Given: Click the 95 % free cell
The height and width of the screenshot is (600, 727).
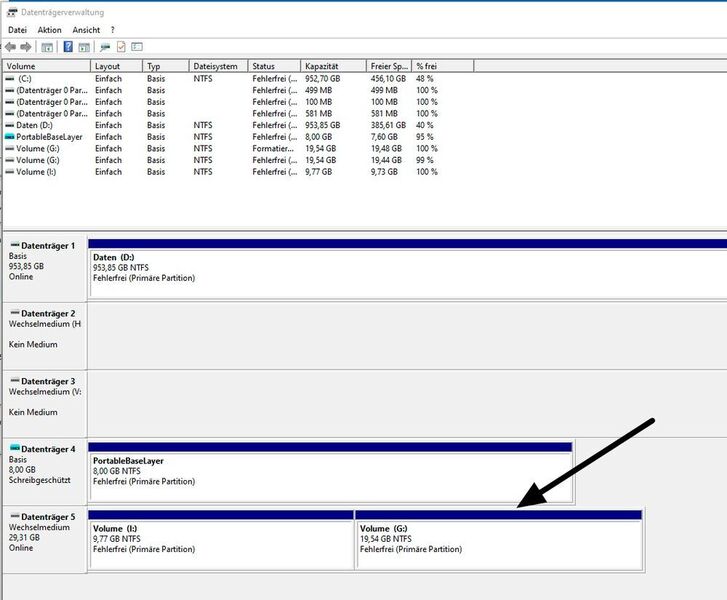Looking at the screenshot, I should tap(425, 137).
